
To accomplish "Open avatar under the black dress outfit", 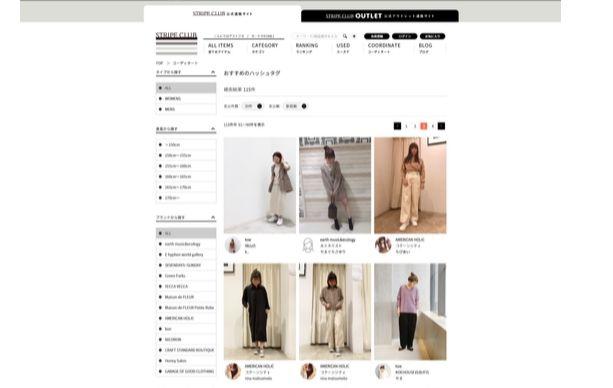I will 233,372.
